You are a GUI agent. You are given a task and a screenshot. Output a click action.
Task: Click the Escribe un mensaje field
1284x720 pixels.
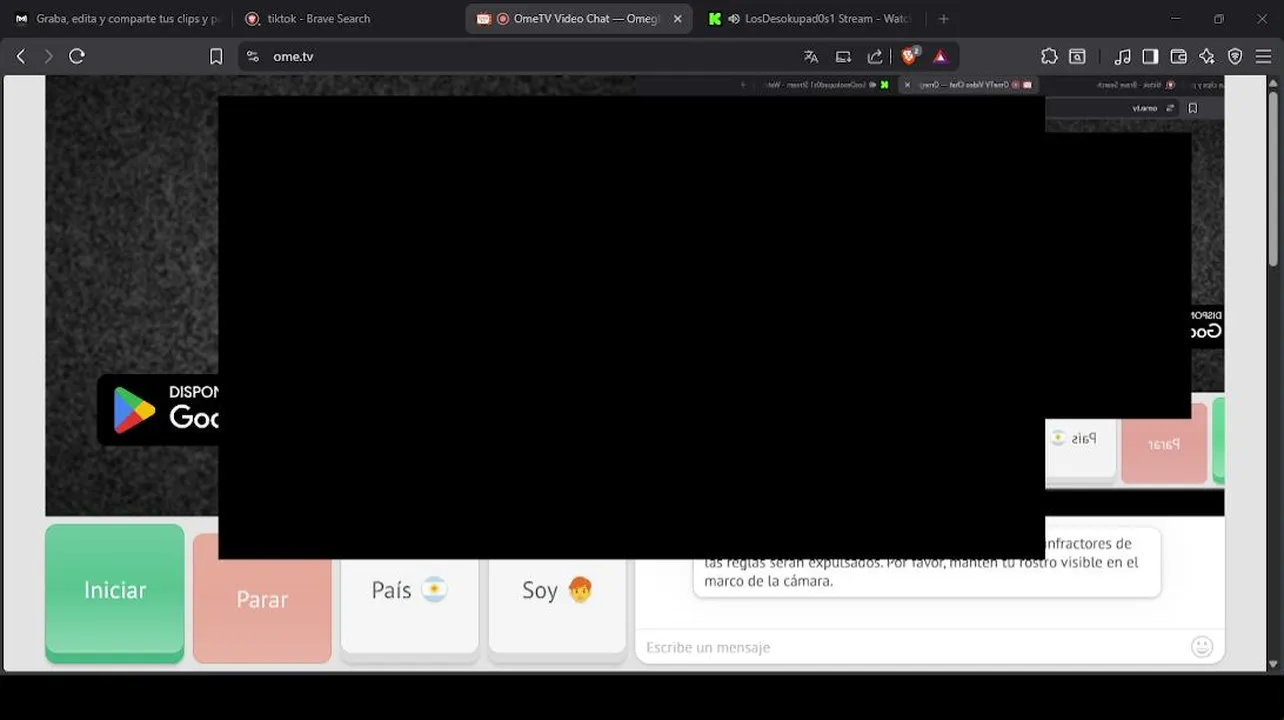tap(915, 647)
